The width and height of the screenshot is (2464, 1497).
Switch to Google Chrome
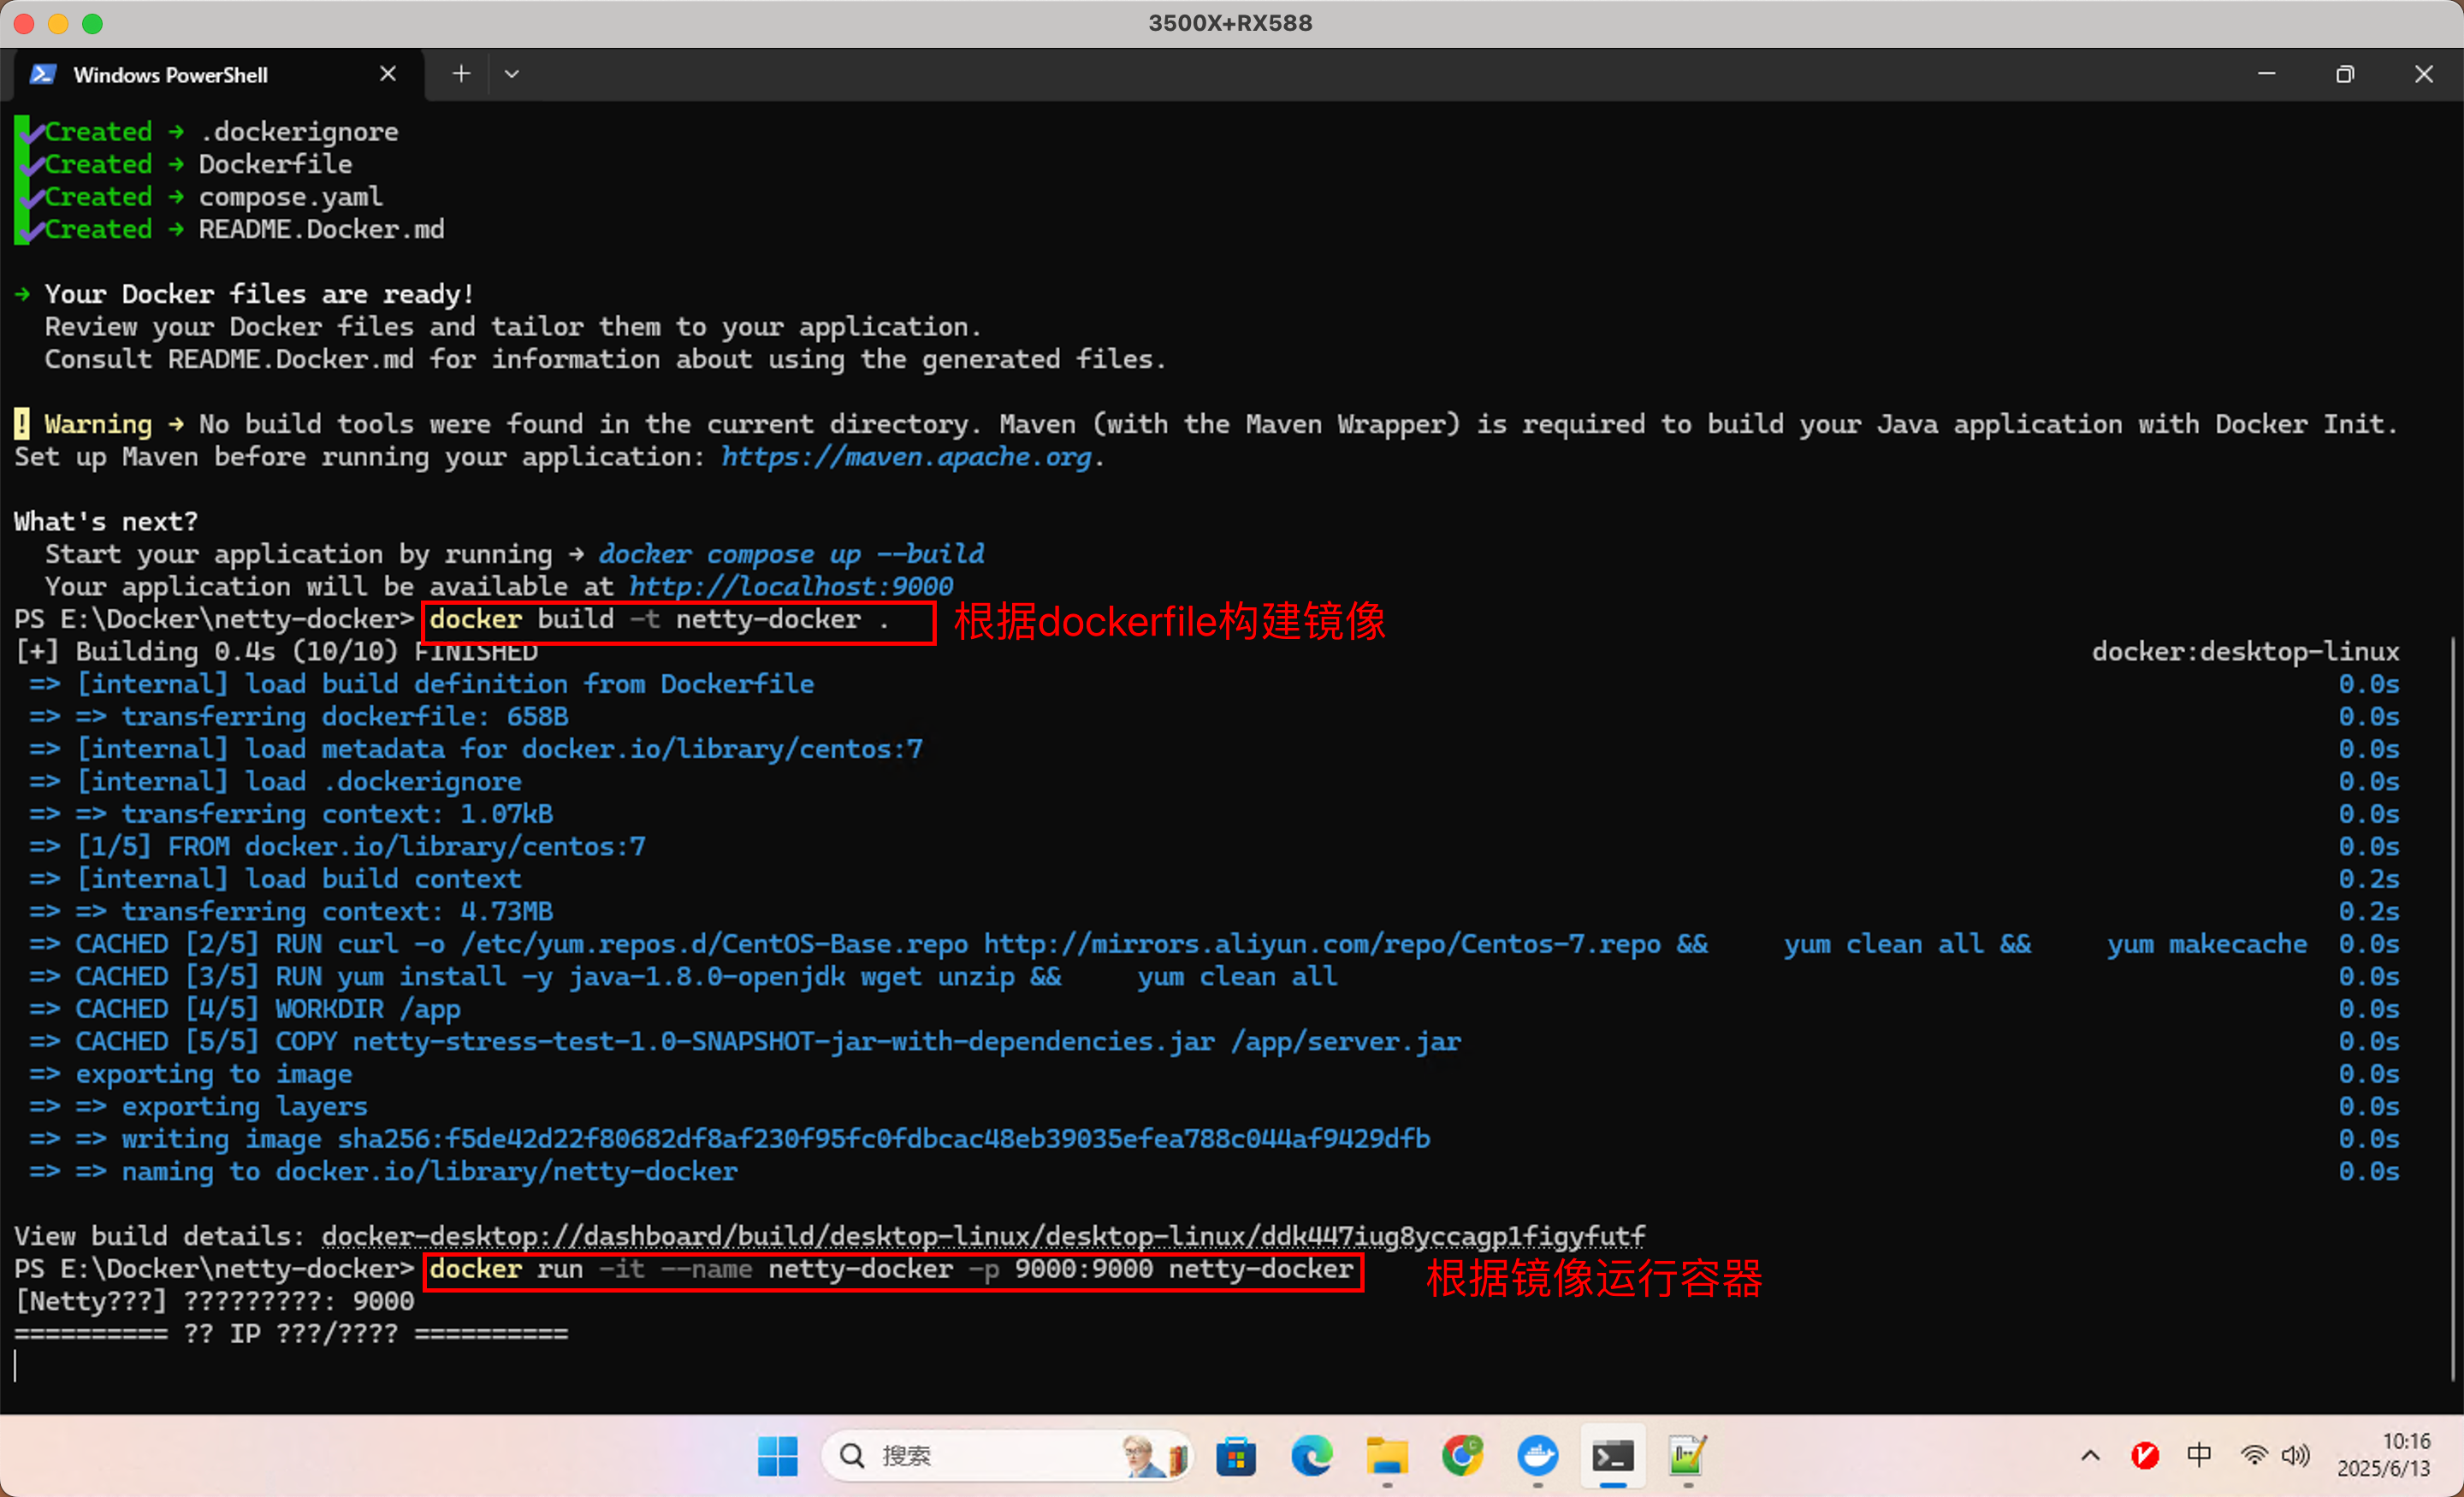coord(1462,1456)
